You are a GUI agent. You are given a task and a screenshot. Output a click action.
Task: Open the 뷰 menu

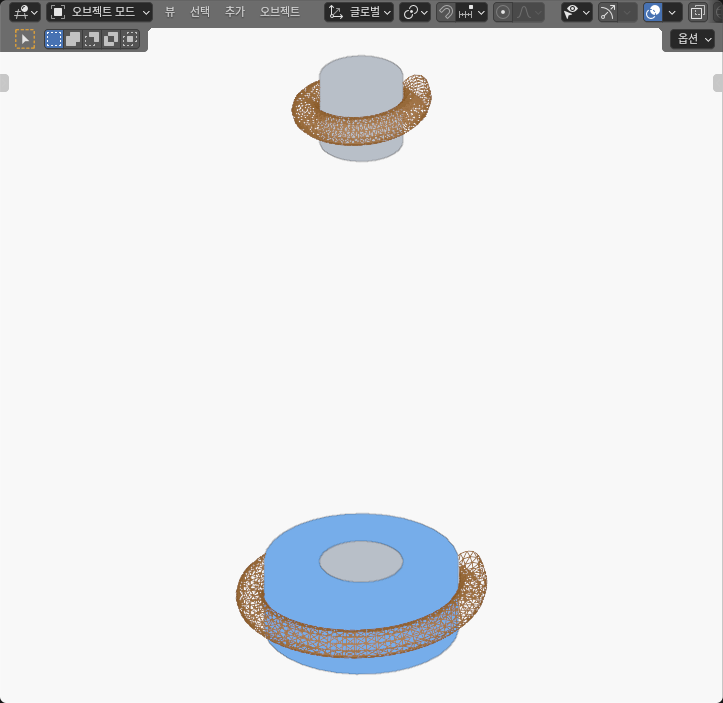point(170,12)
